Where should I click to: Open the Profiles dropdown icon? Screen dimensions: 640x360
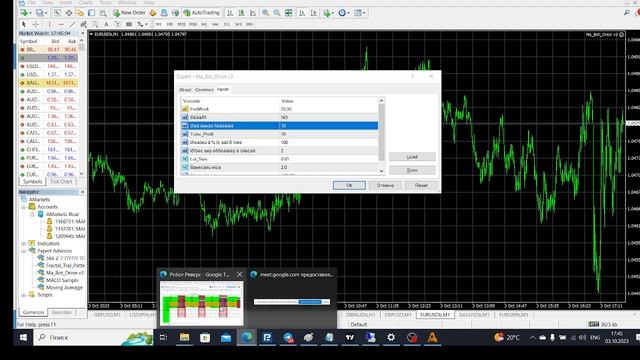pos(41,13)
